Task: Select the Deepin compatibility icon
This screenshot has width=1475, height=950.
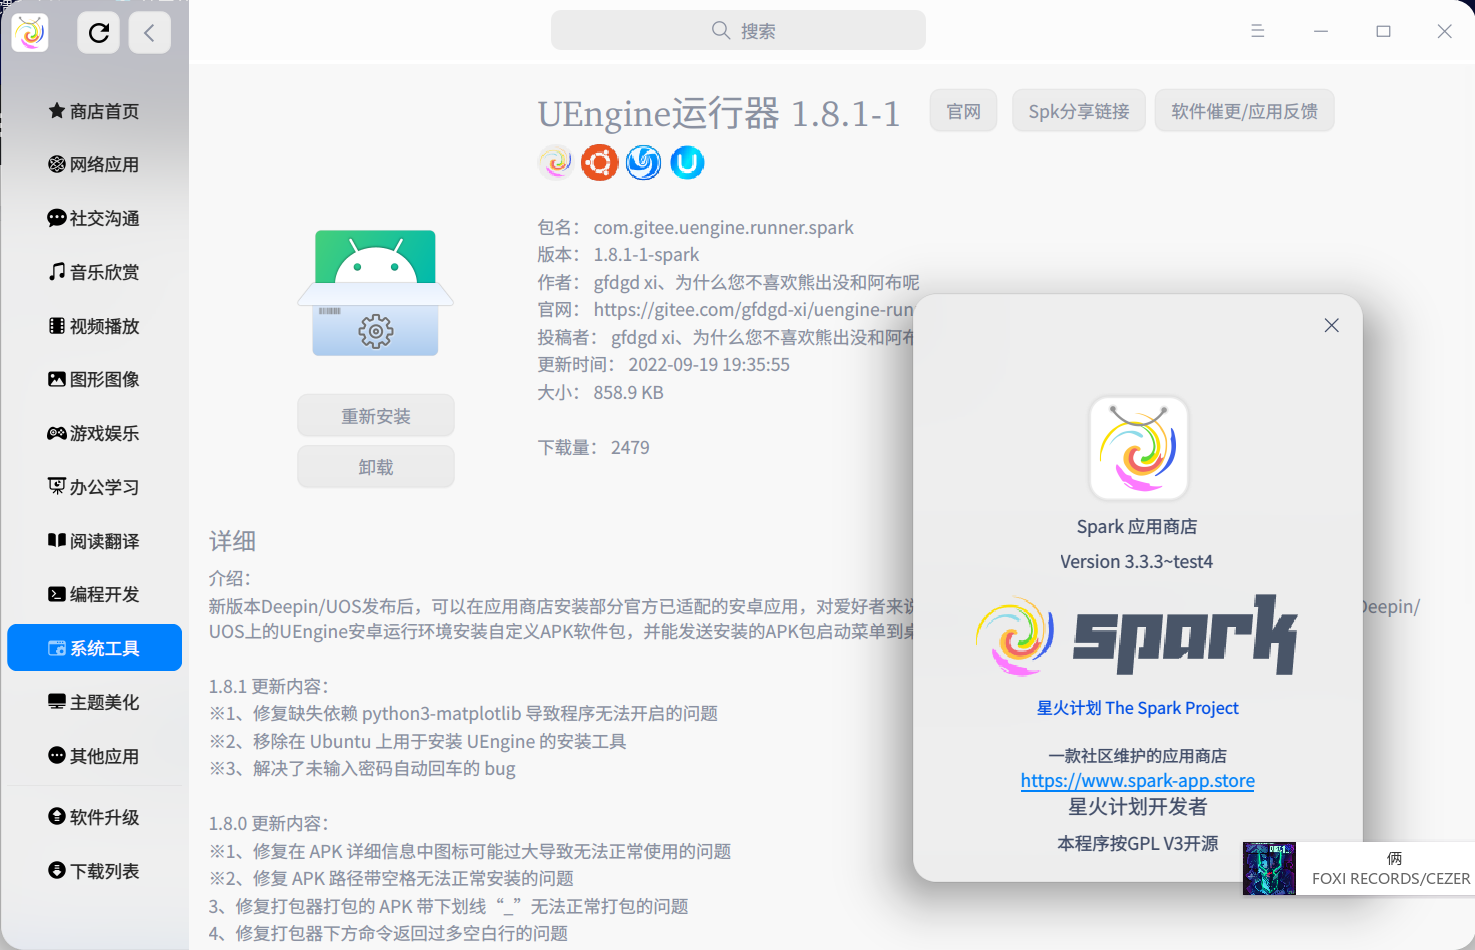Action: pos(643,162)
